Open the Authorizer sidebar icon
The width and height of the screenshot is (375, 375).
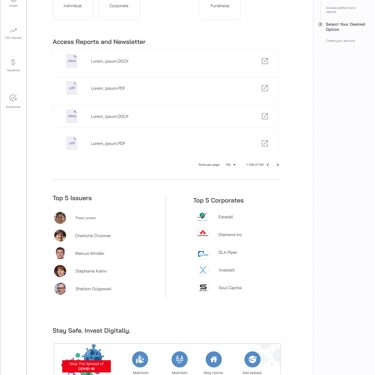[13, 98]
